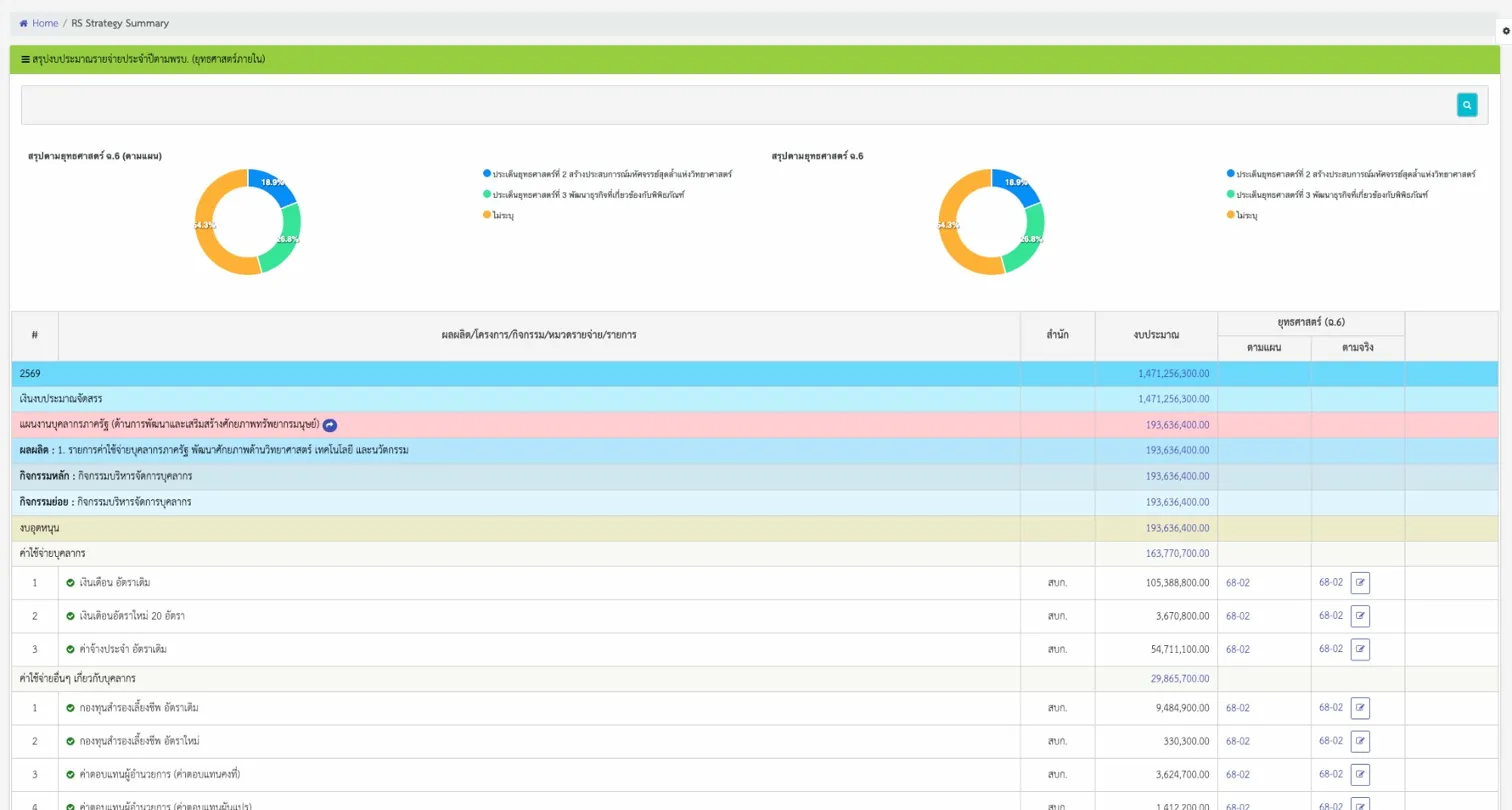
Task: Click the green check beside กองทุนสำรองเลี้ยงชีพ อัตราเดิม
Action: pyautogui.click(x=71, y=708)
